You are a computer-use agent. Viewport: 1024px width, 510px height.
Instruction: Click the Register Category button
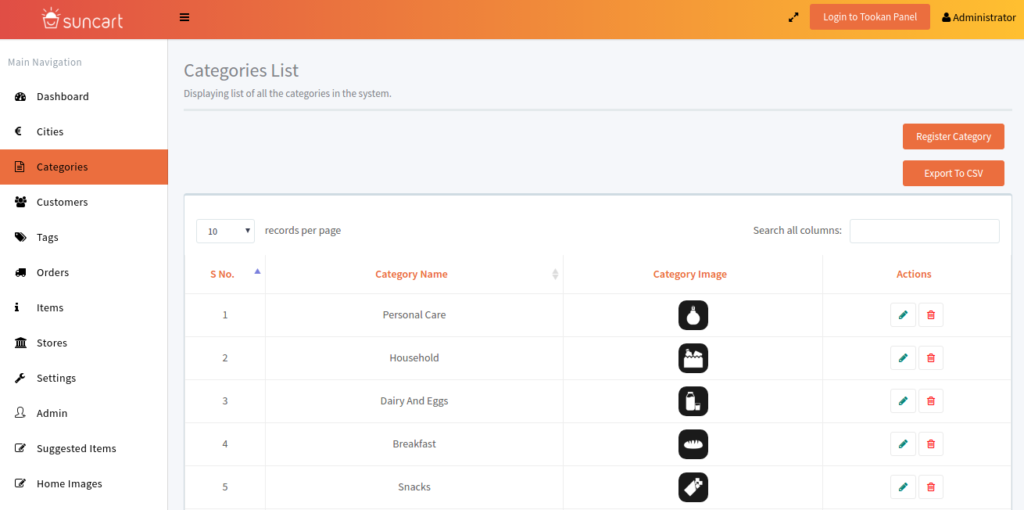click(x=953, y=137)
